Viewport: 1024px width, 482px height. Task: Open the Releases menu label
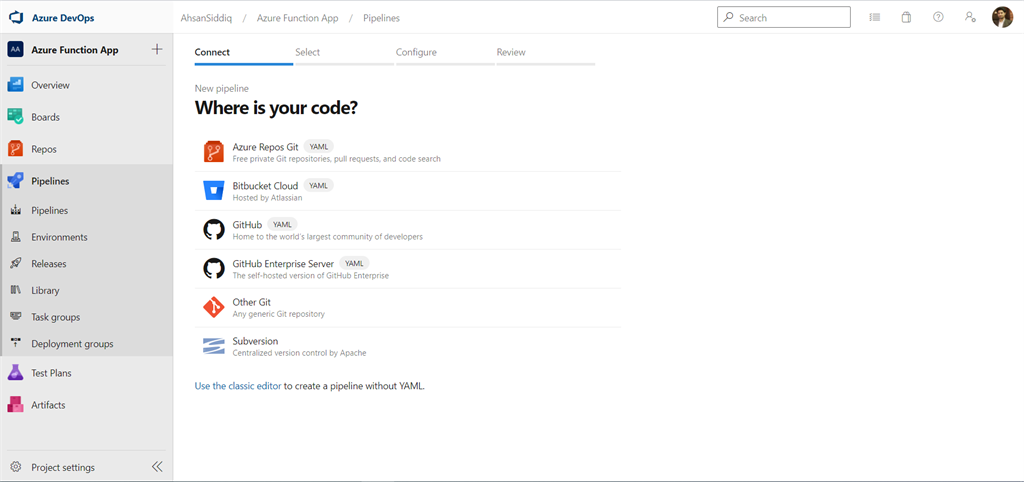(x=49, y=264)
